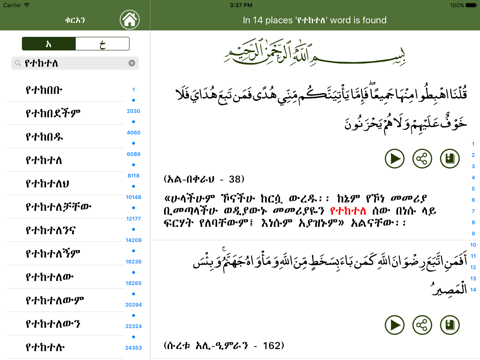Jump to result 13 in verse index
This screenshot has height=360, width=480.
click(x=473, y=278)
